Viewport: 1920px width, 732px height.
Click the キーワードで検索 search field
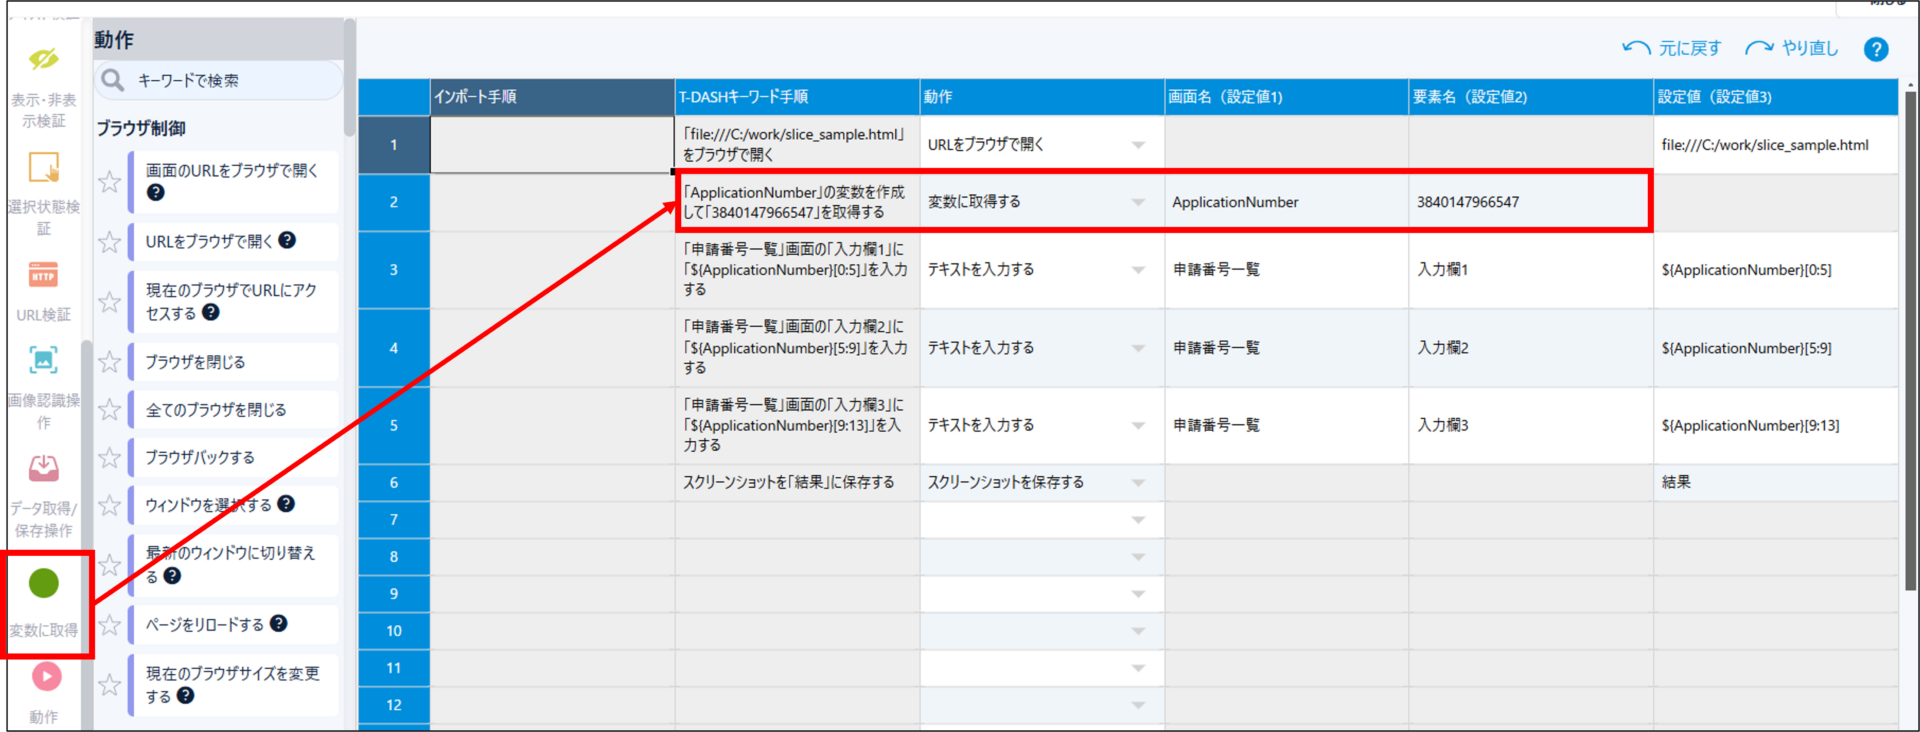pos(219,80)
